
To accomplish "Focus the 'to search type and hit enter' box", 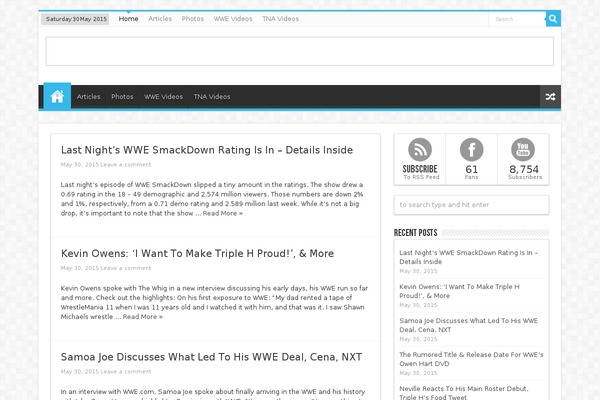I will (471, 205).
